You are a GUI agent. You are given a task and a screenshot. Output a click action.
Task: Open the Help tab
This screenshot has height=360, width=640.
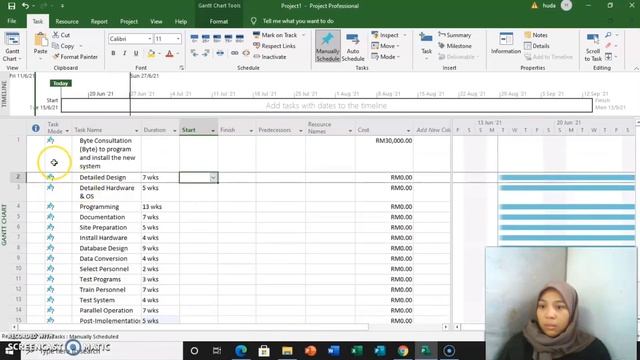(181, 21)
